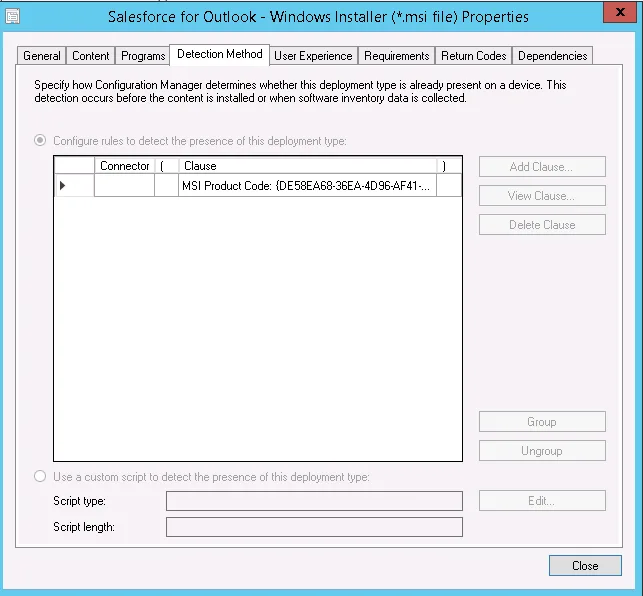
Task: Click the Clause column header
Action: (x=308, y=166)
